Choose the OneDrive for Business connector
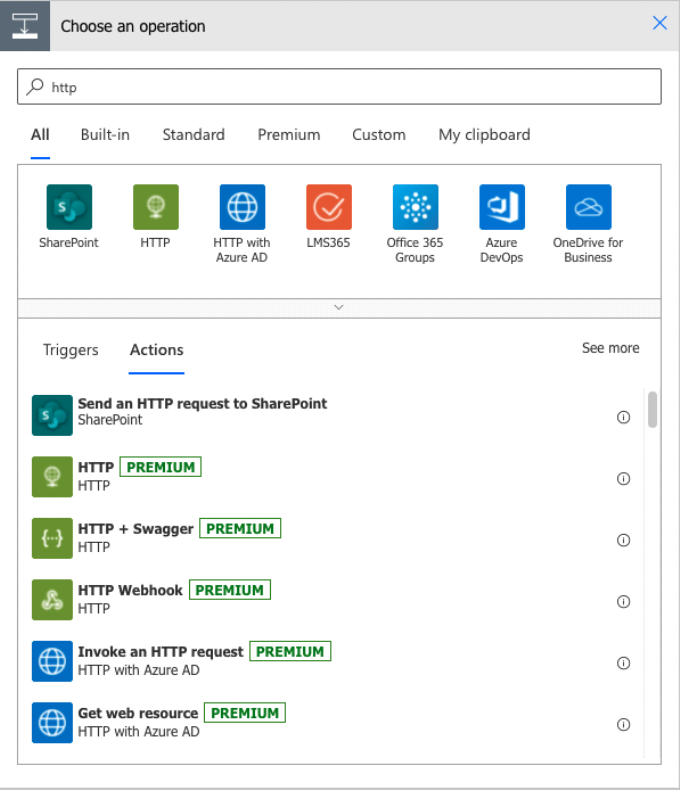Viewport: 681px width, 791px height. pyautogui.click(x=588, y=207)
